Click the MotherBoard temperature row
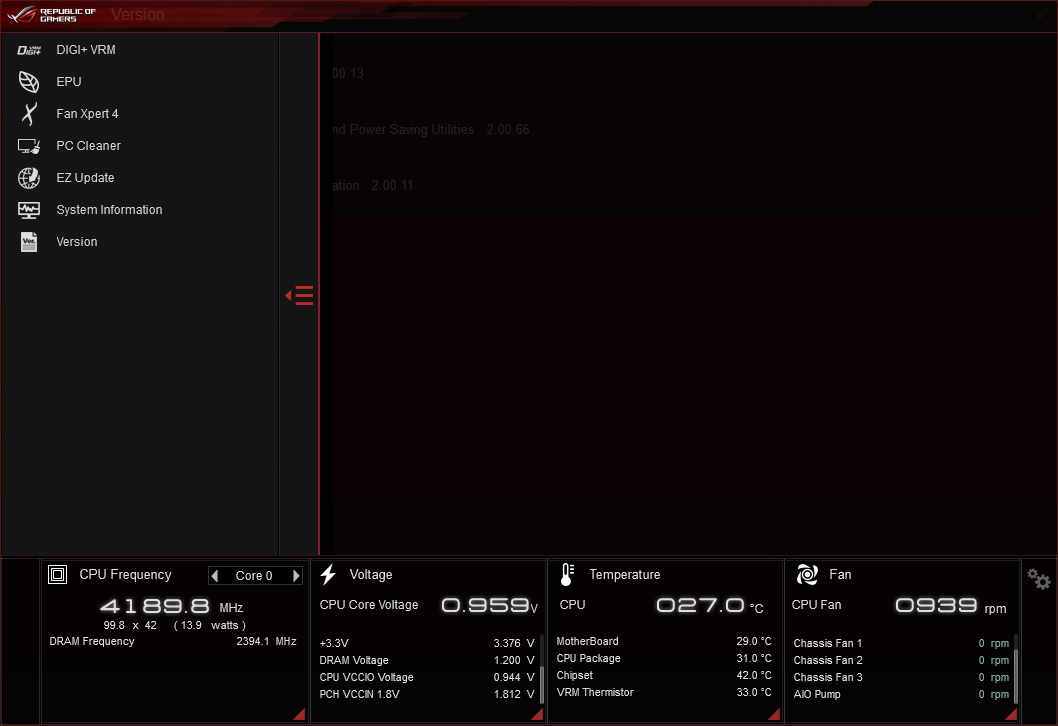Screen dimensions: 1058x726 [x=664, y=641]
